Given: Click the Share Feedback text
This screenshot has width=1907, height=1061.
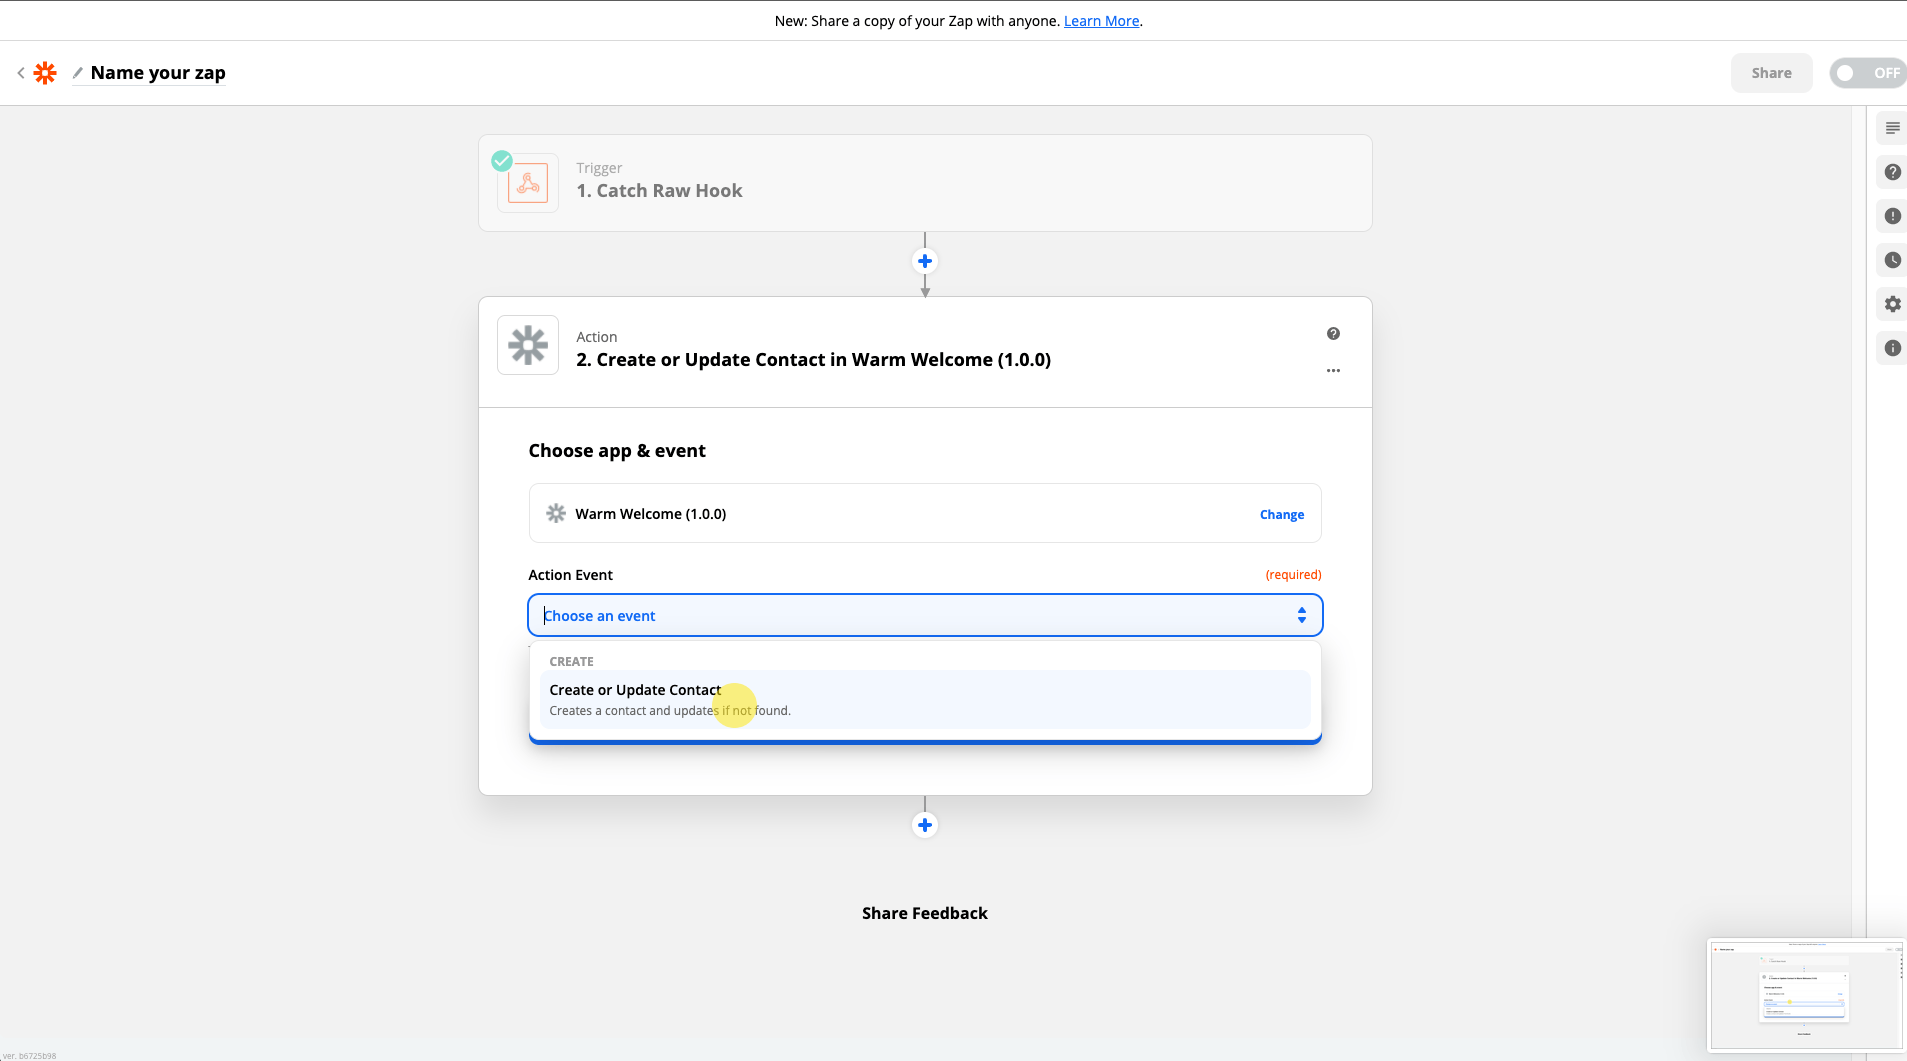Looking at the screenshot, I should tap(925, 913).
